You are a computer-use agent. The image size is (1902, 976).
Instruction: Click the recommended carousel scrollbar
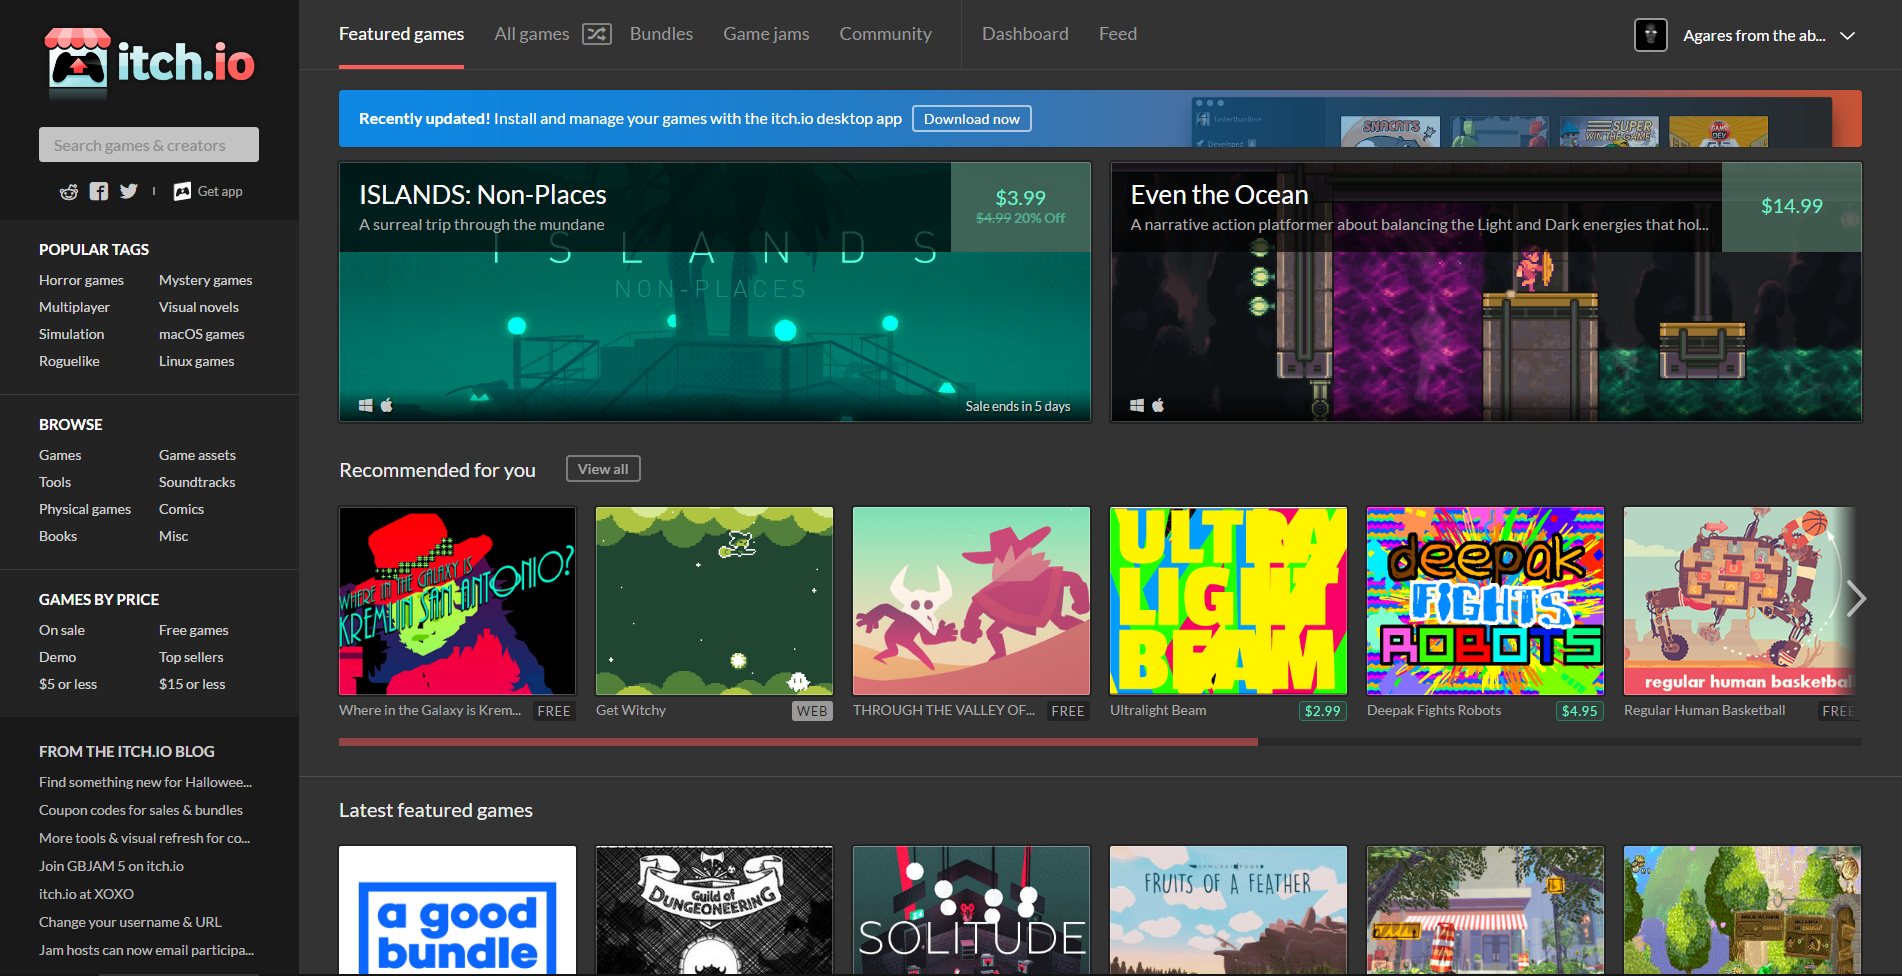point(798,742)
